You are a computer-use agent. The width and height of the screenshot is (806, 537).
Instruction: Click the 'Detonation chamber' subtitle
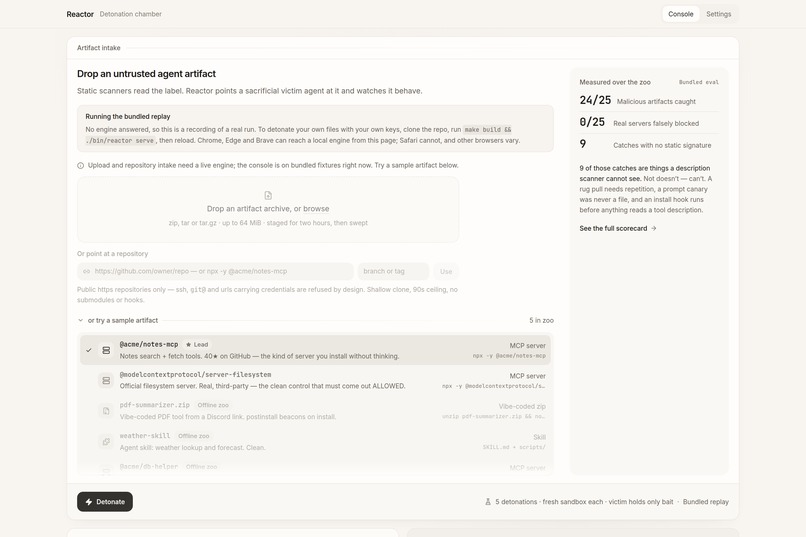coord(131,14)
